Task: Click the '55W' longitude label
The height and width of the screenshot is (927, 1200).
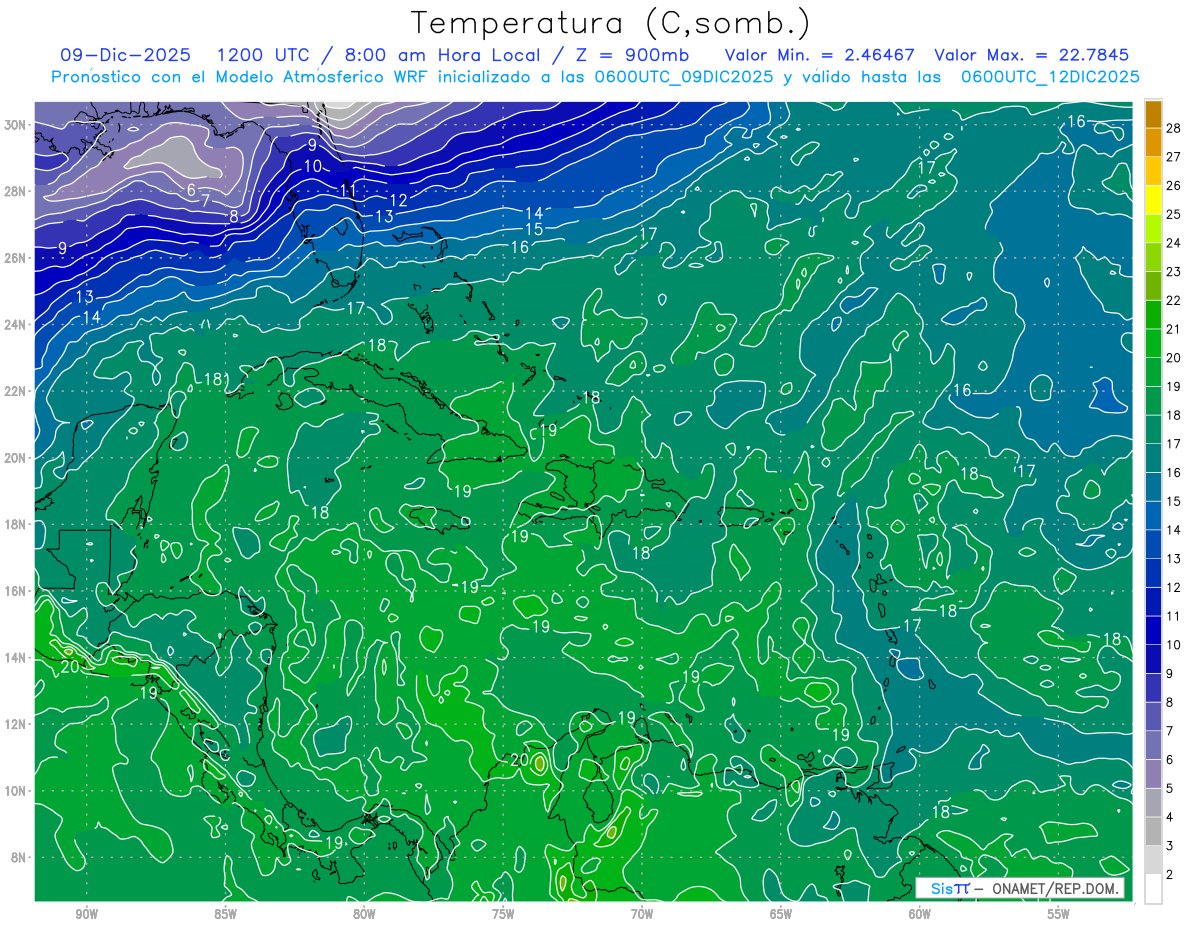Action: point(1058,914)
